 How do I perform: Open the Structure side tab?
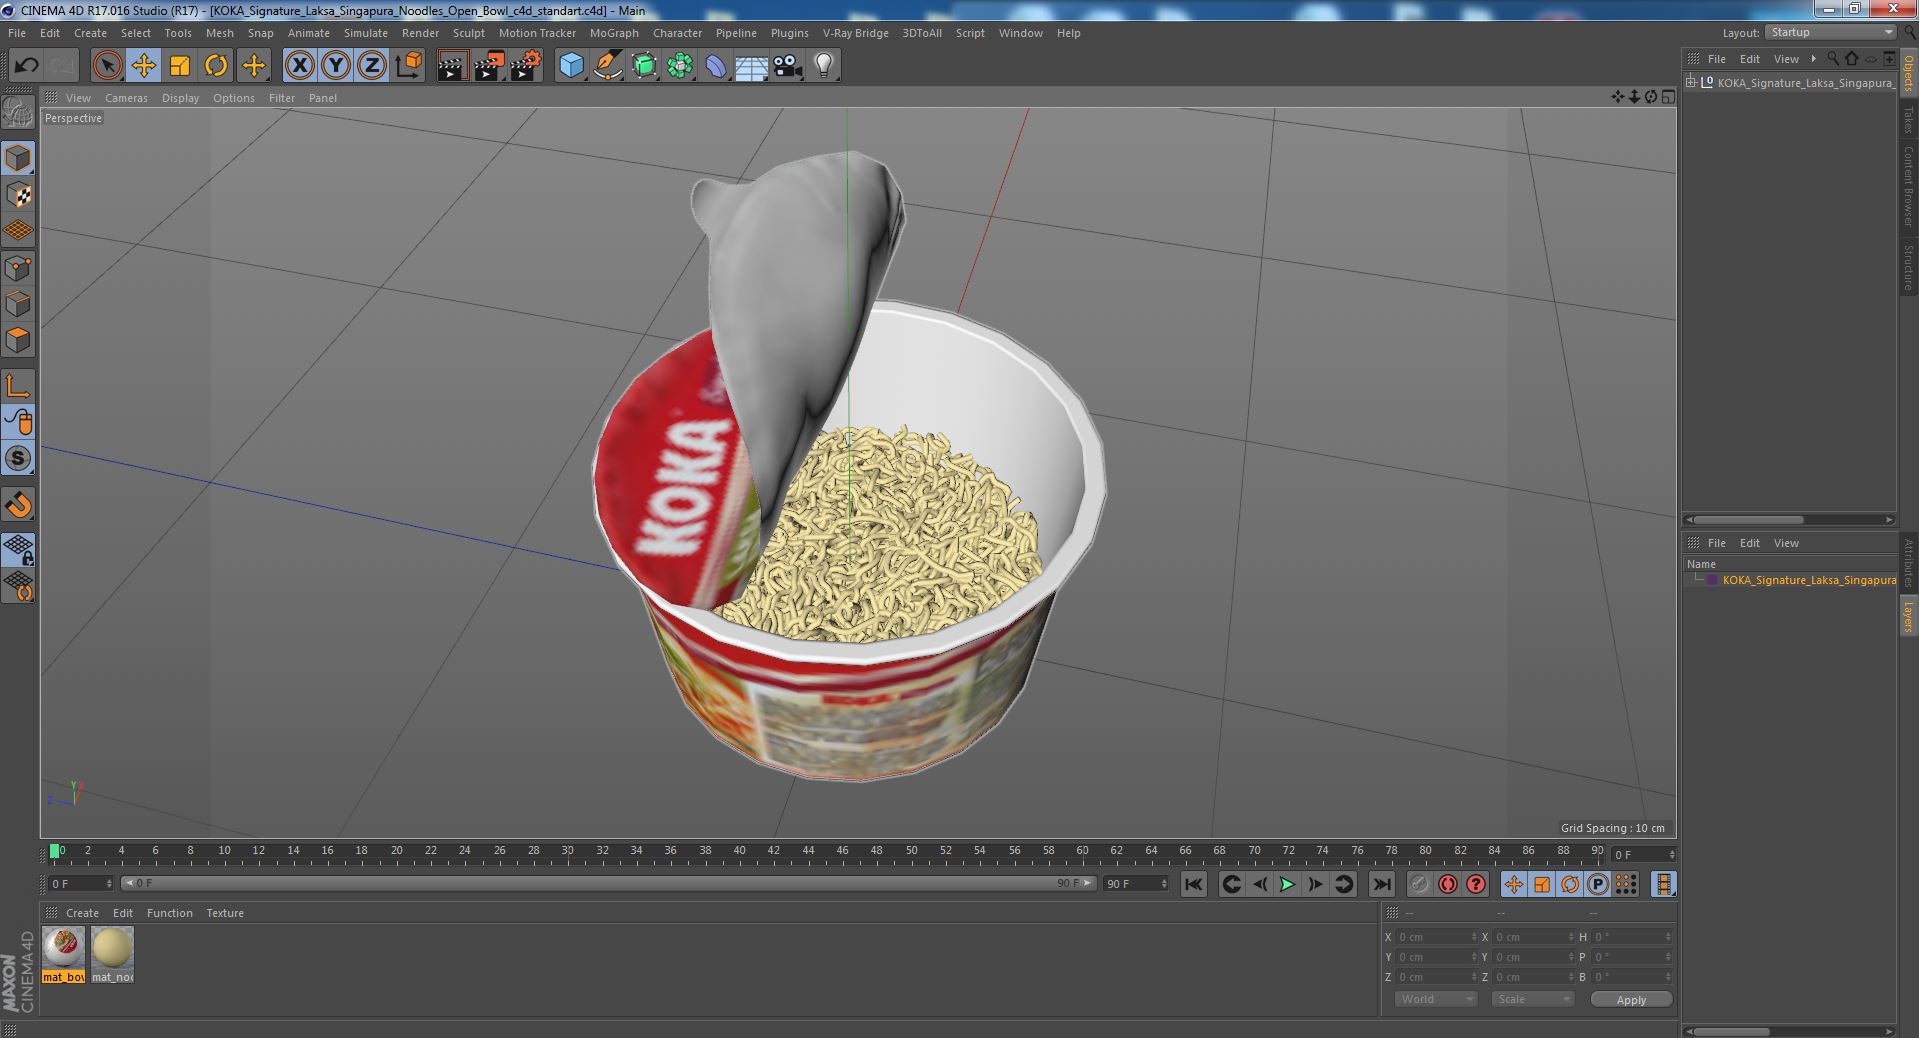pyautogui.click(x=1908, y=267)
